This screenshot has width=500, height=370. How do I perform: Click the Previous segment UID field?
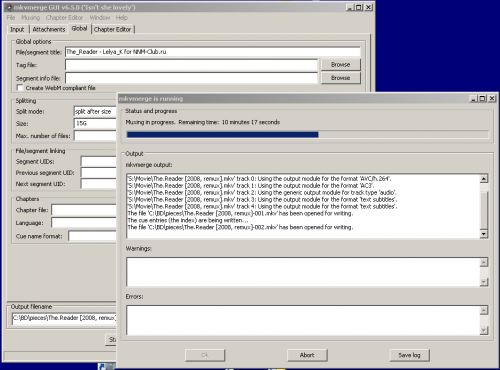[x=99, y=173]
